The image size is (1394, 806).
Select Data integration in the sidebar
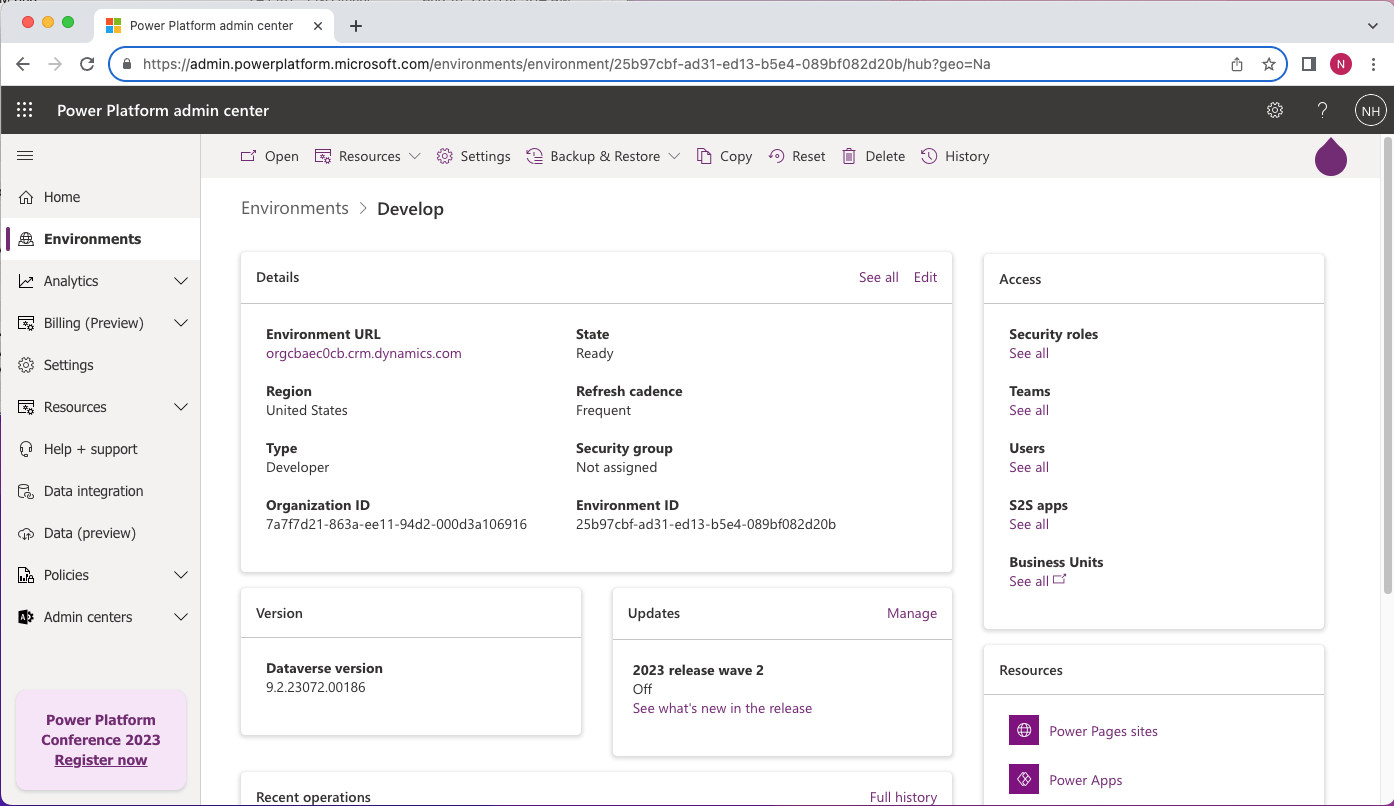[x=93, y=491]
